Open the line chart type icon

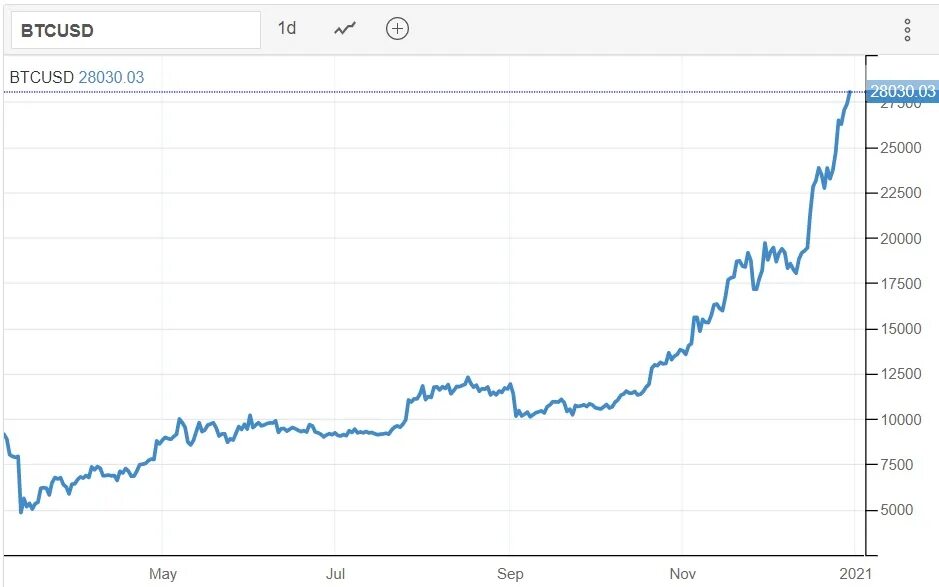click(345, 28)
